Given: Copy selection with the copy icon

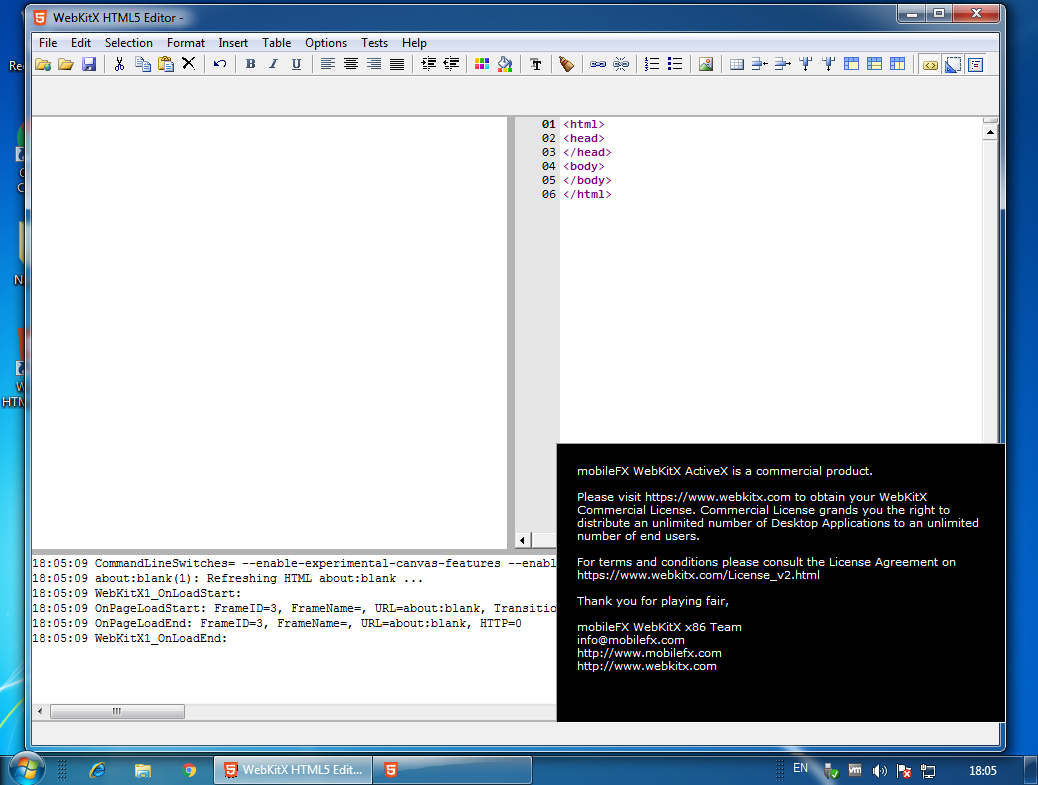Looking at the screenshot, I should 142,64.
